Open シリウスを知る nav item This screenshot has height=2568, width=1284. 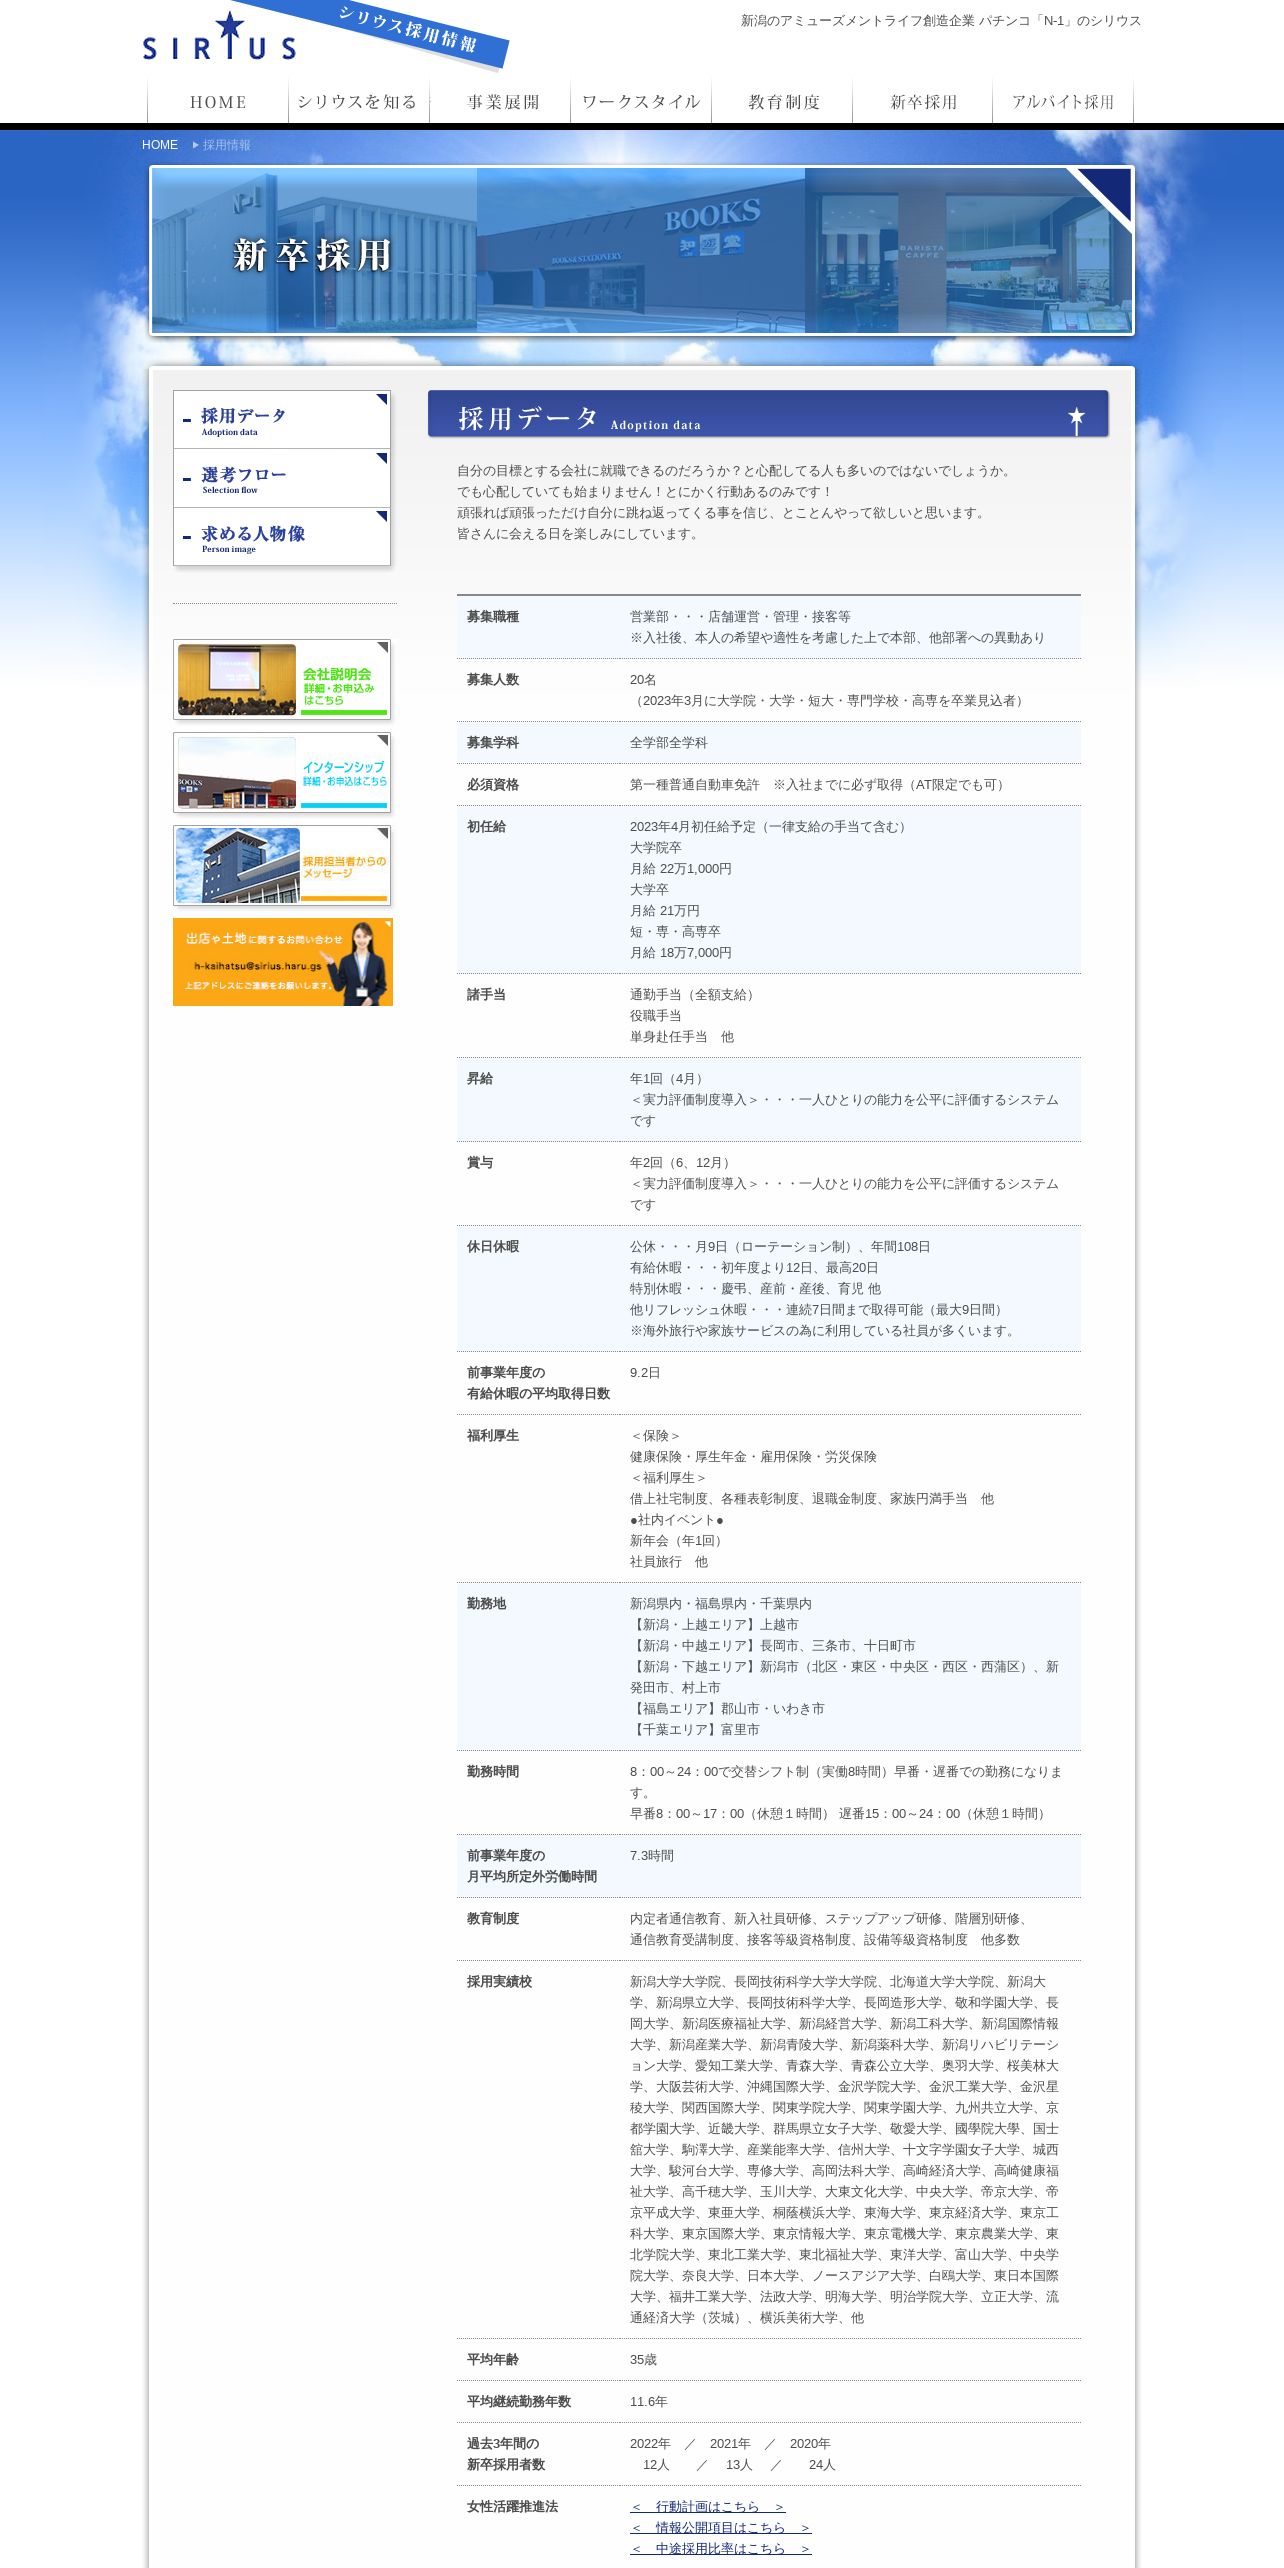click(358, 102)
